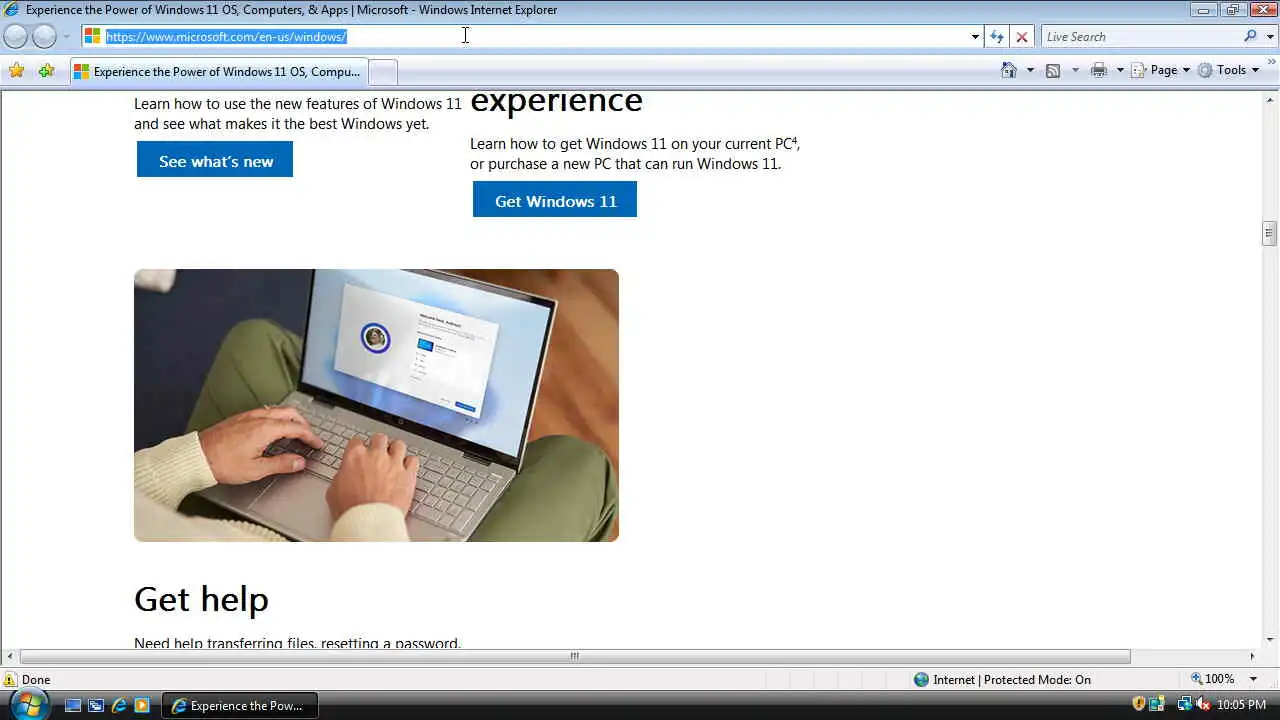Click the Internet Explorer title bar logo
The image size is (1280, 720).
[12, 10]
